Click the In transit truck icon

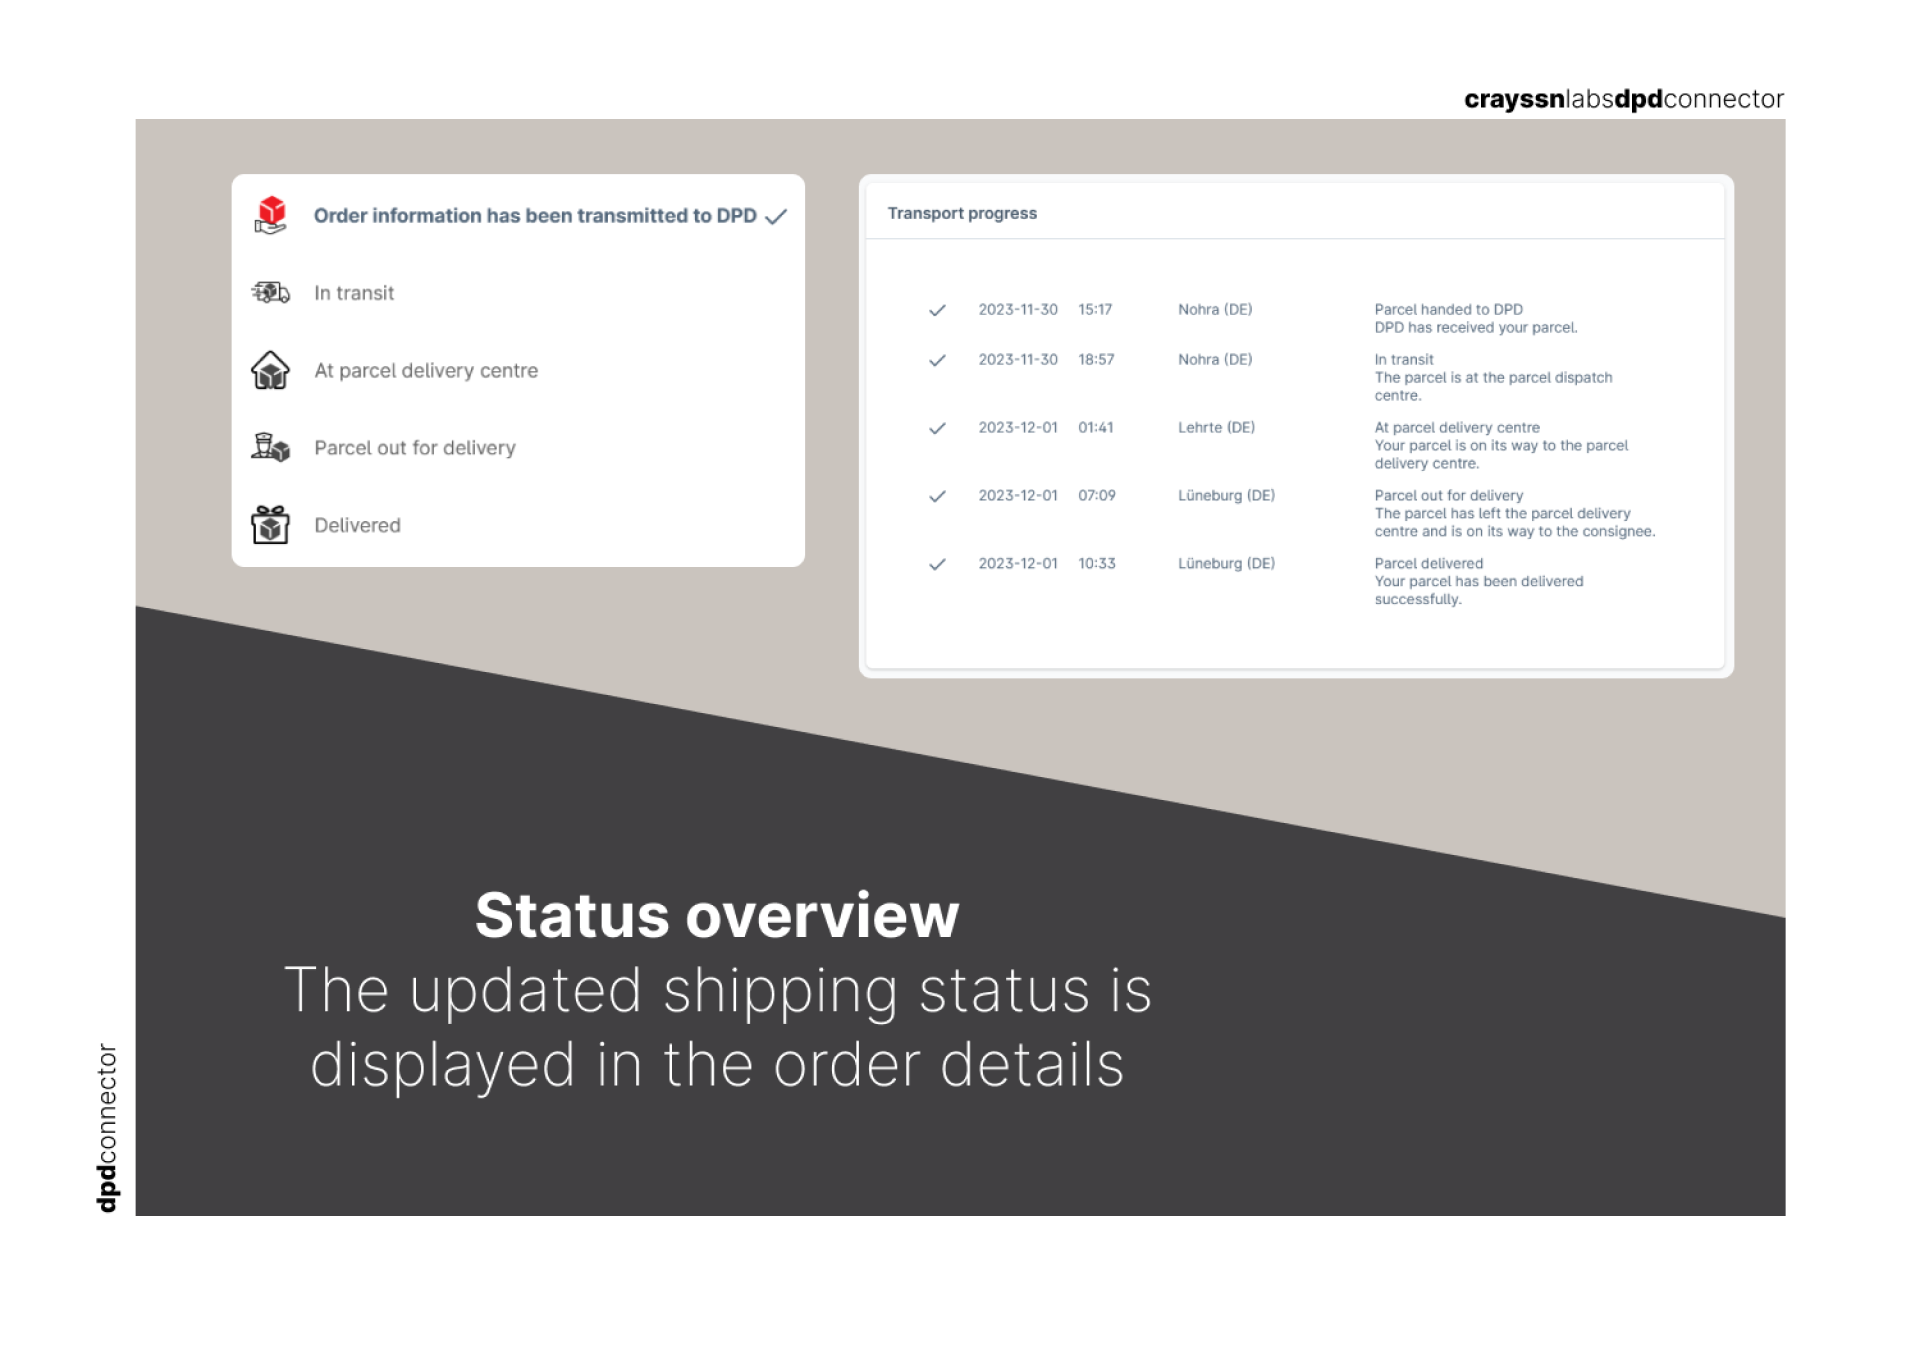(x=270, y=292)
